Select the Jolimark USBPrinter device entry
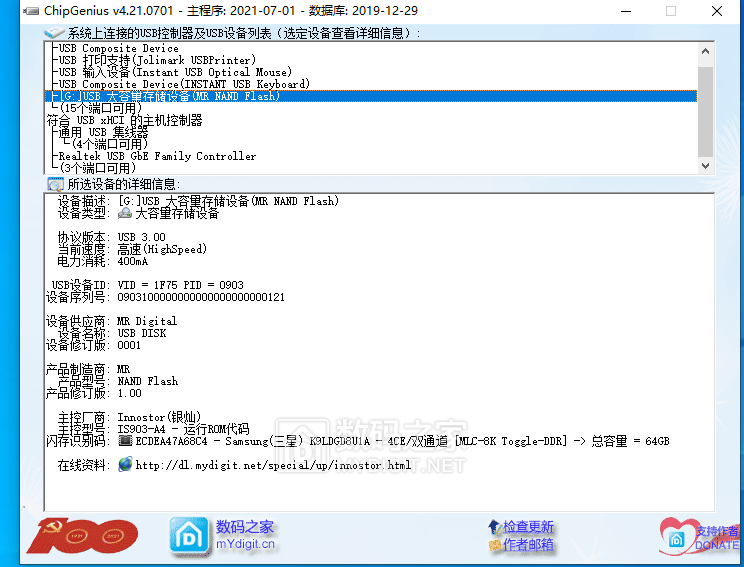The image size is (744, 567). [157, 60]
